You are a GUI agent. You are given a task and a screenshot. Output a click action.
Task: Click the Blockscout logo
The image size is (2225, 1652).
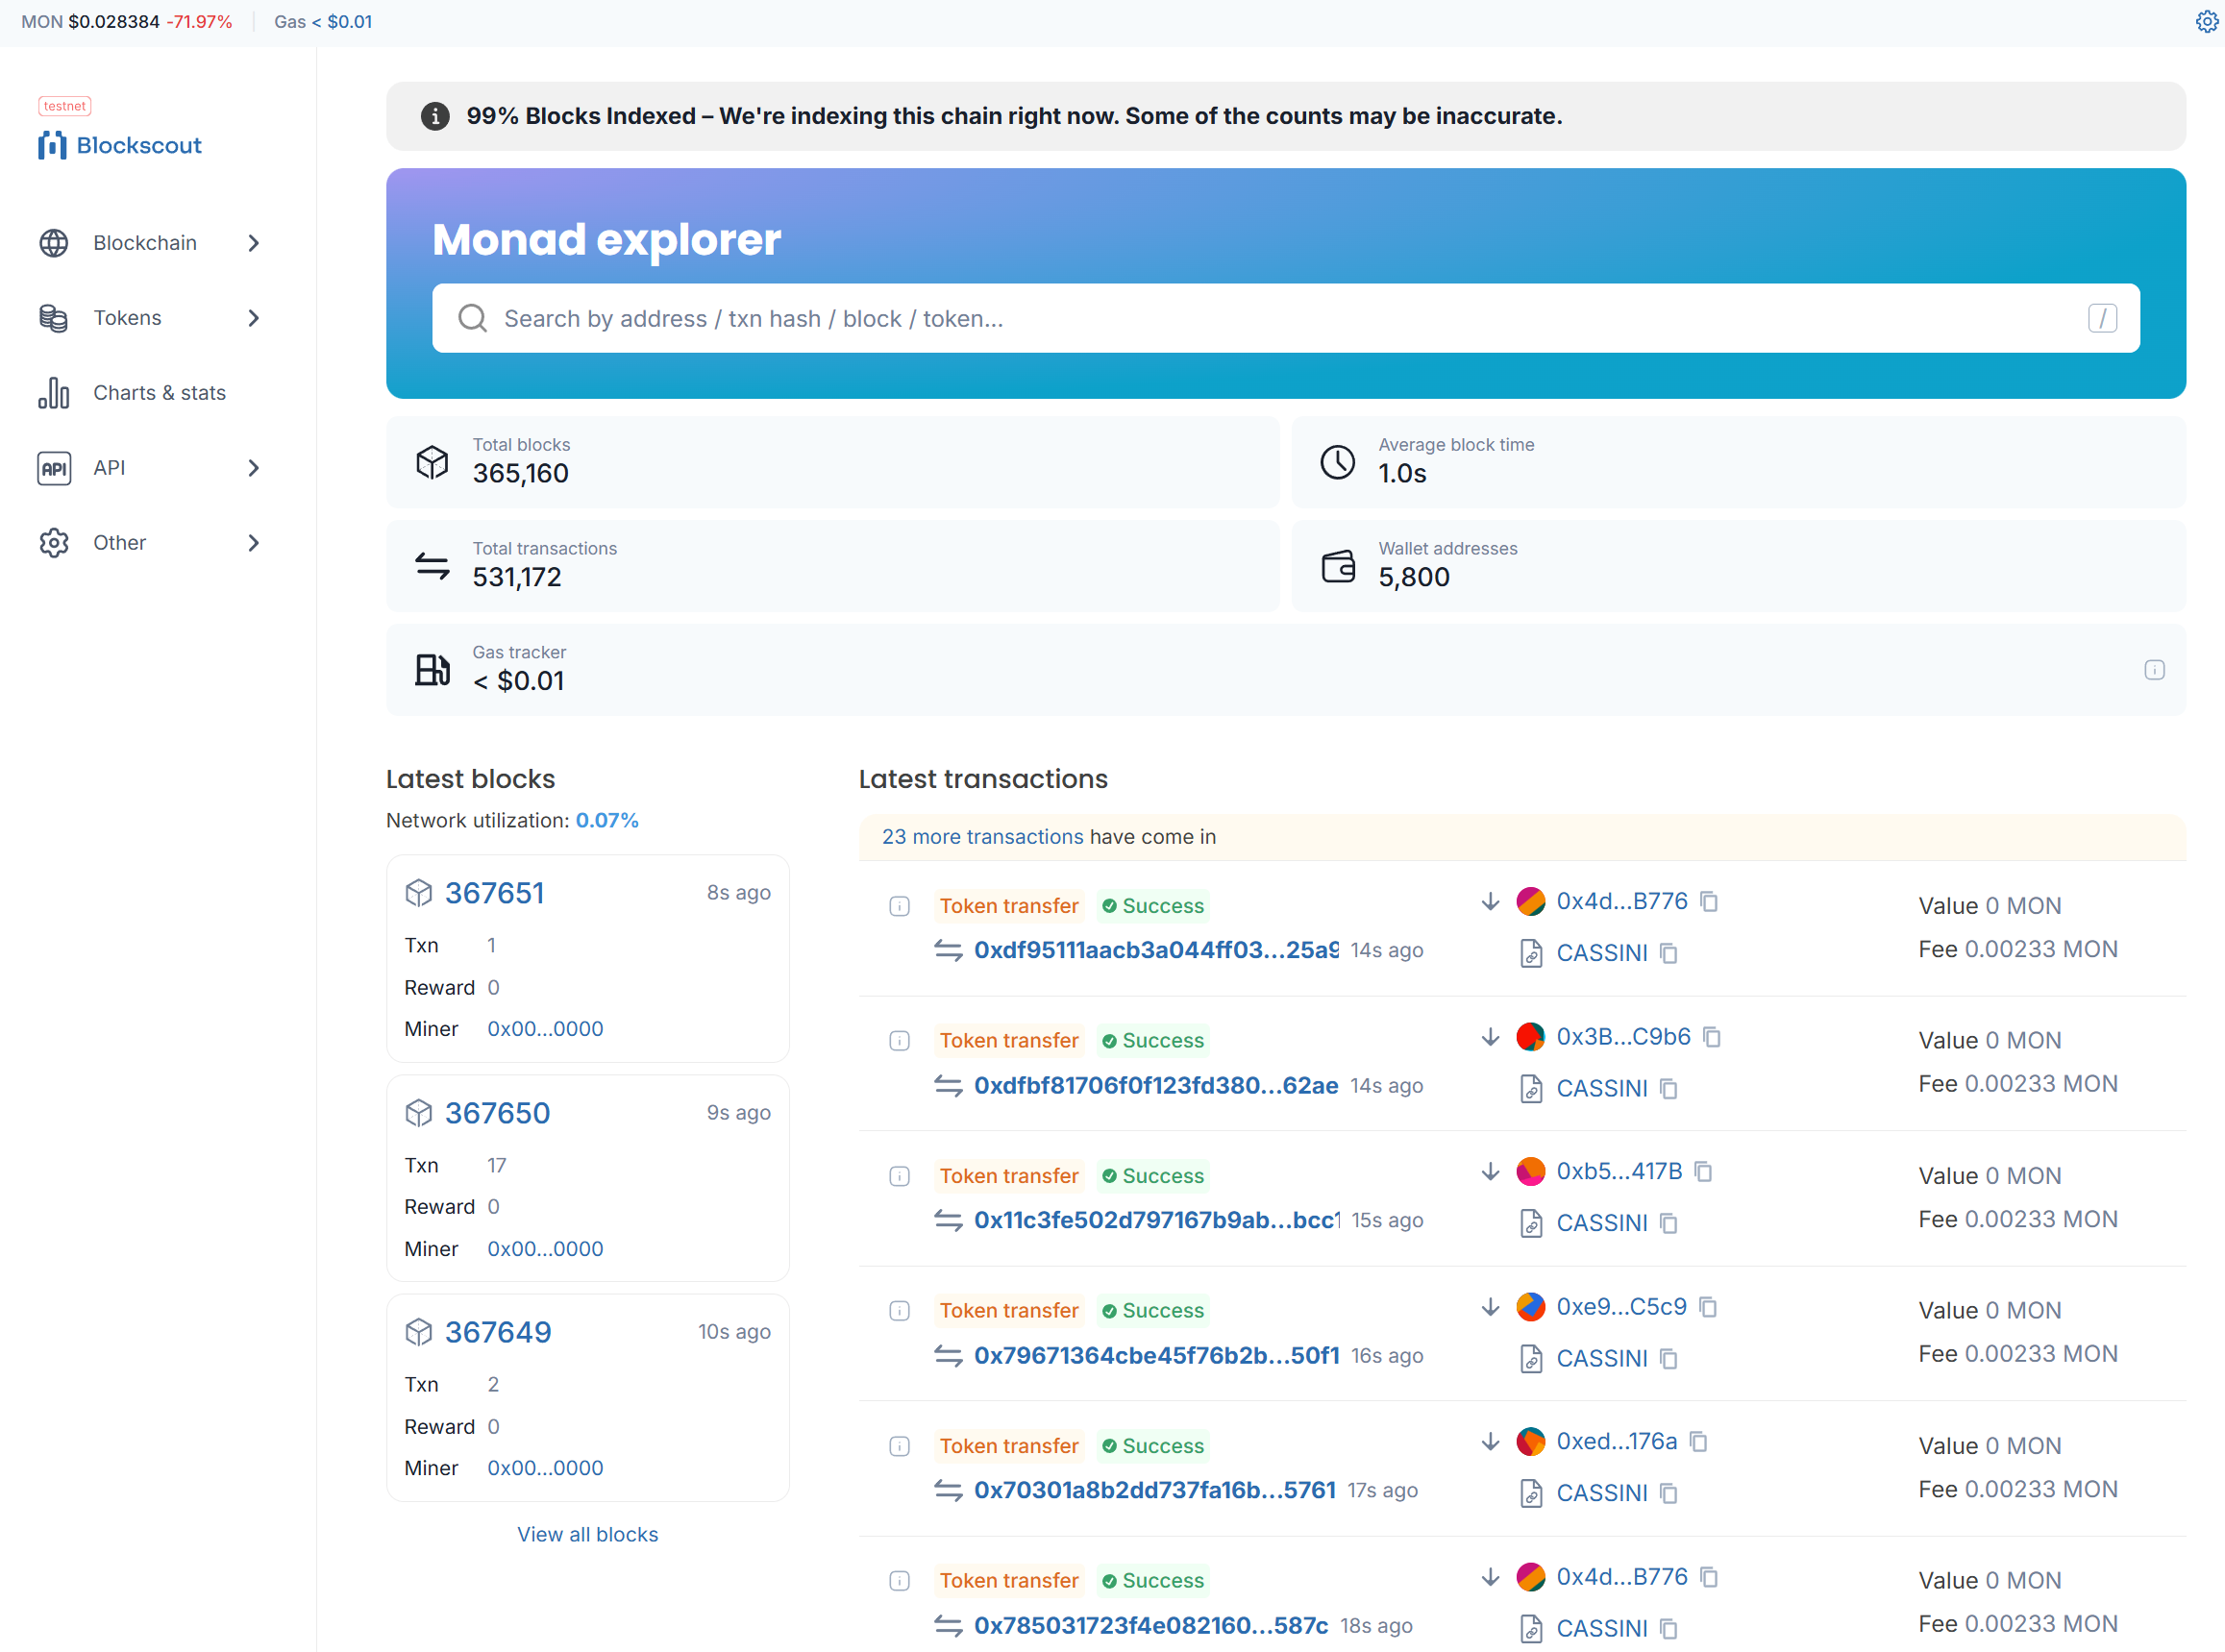(120, 145)
